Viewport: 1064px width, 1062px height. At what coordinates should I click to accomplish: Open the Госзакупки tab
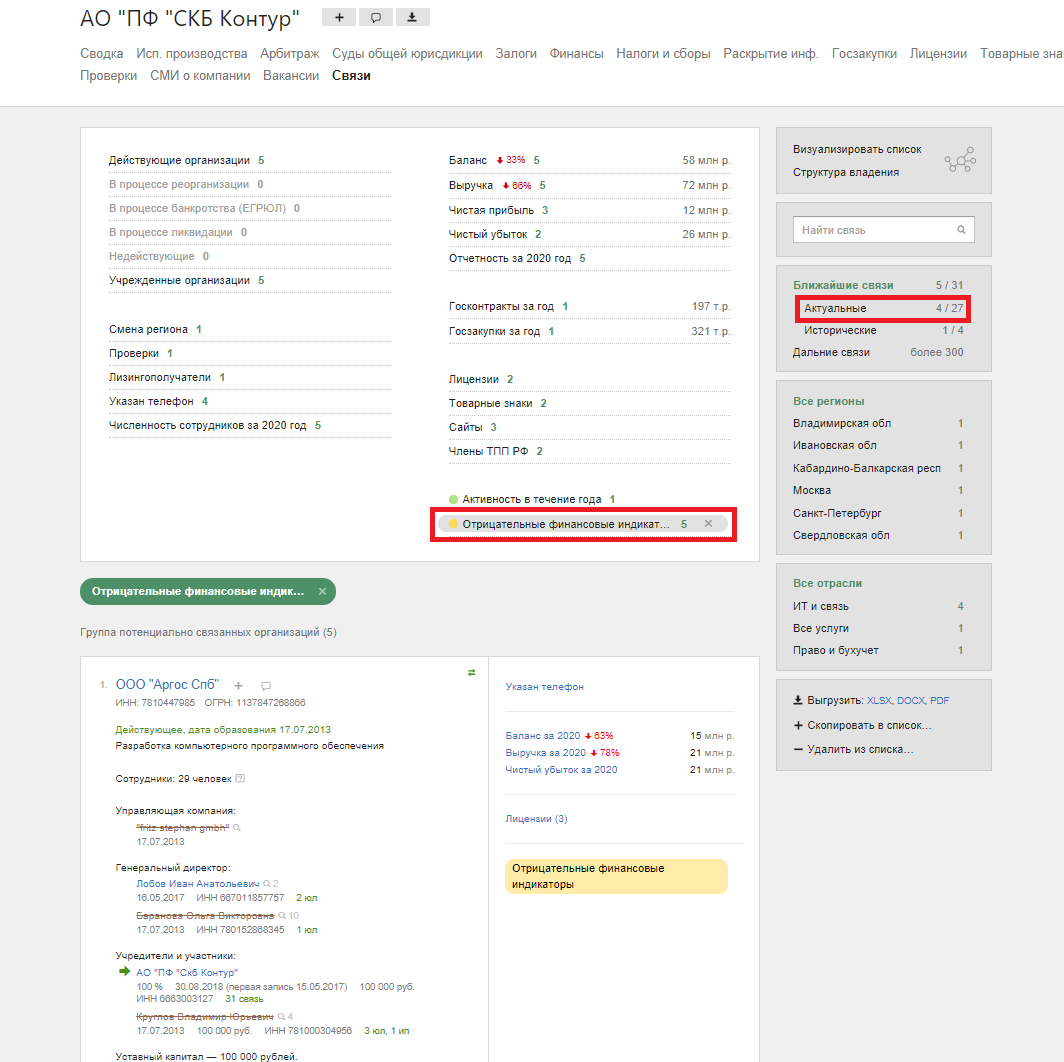(x=864, y=54)
